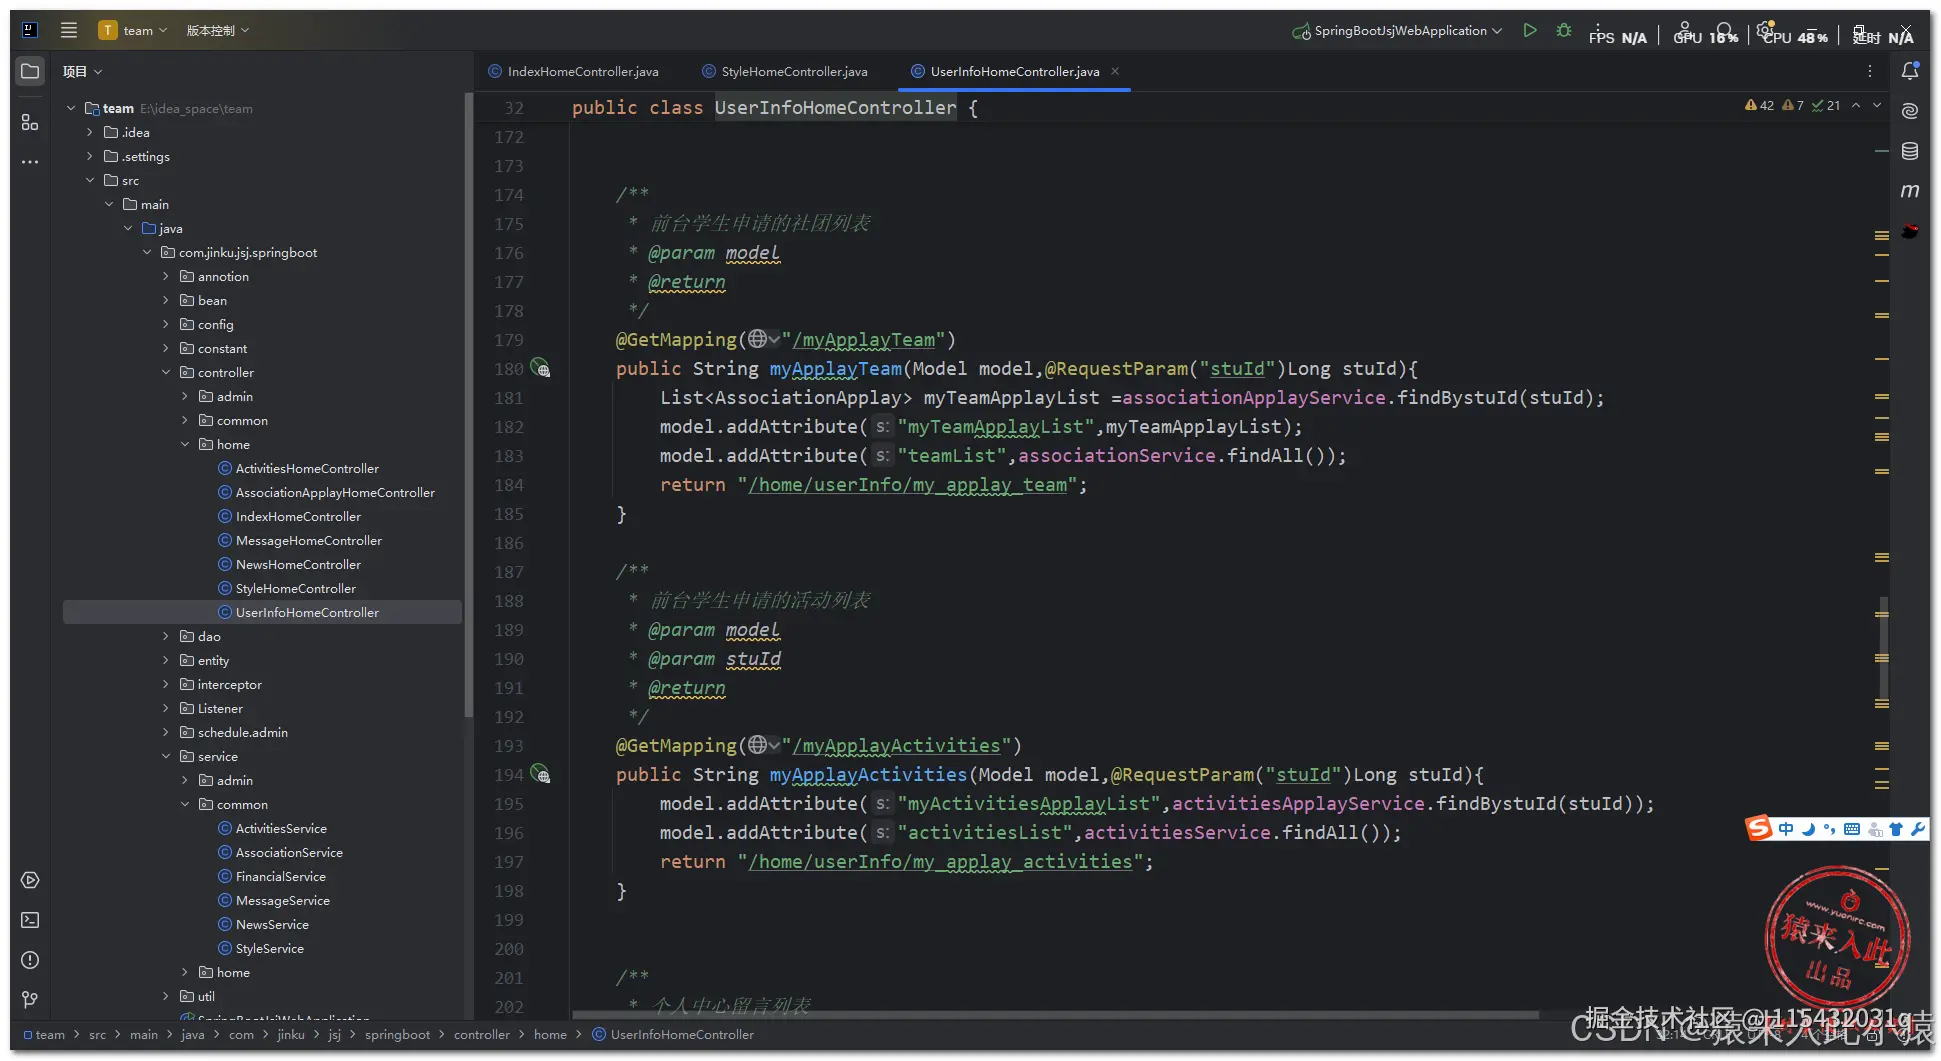Click the project panel vertical scrollbar
Viewport: 1941px width, 1061px height.
(x=468, y=405)
